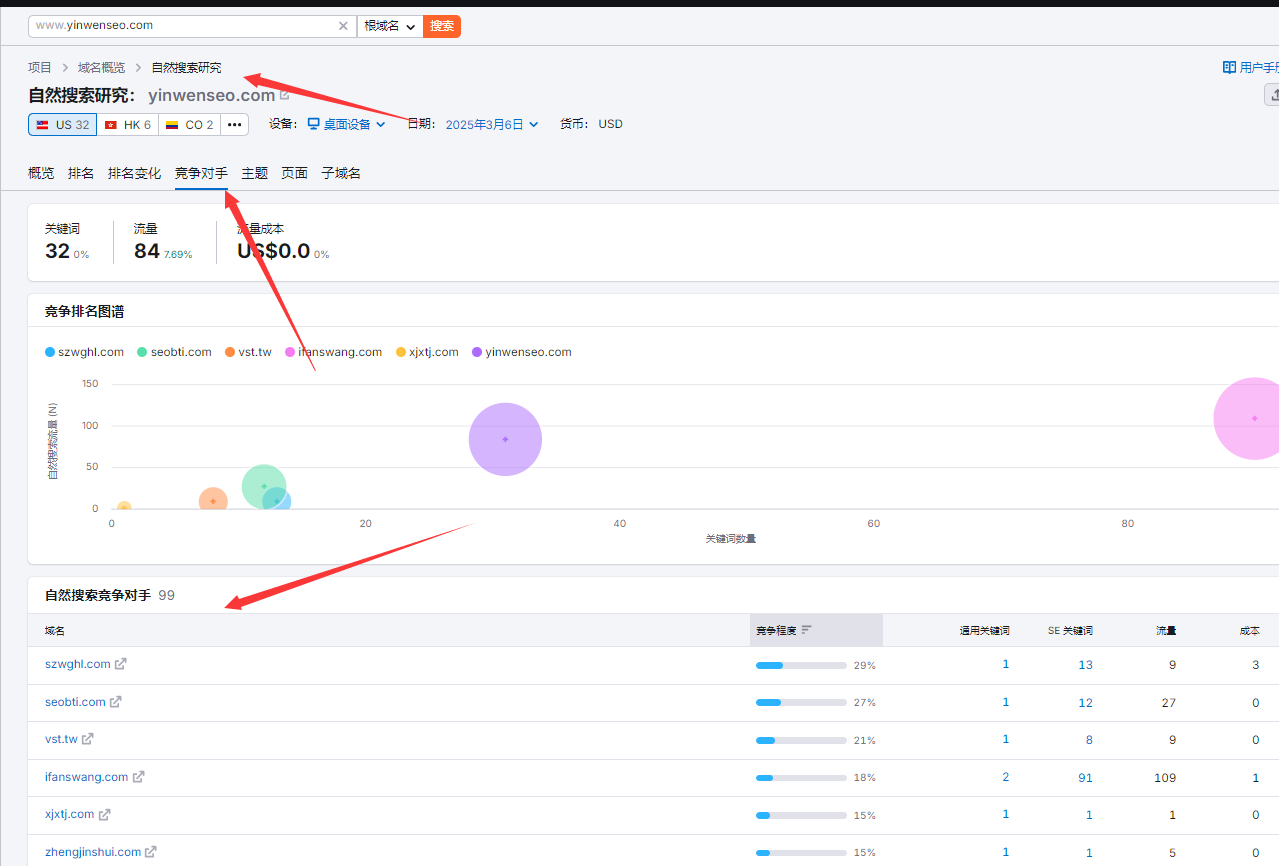Click the purple yinwenseo.com bubble in chart
Viewport: 1279px width, 866px height.
(505, 439)
